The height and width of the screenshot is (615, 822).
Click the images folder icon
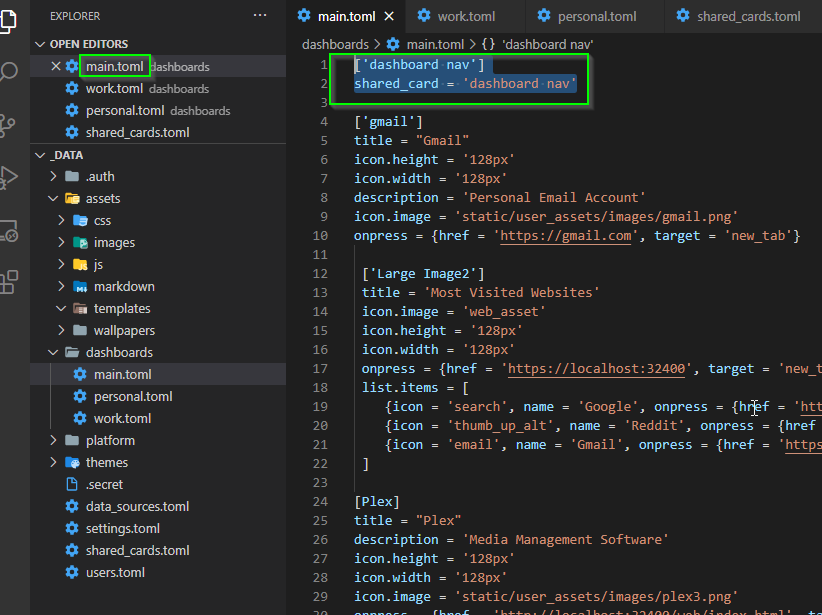(x=80, y=242)
